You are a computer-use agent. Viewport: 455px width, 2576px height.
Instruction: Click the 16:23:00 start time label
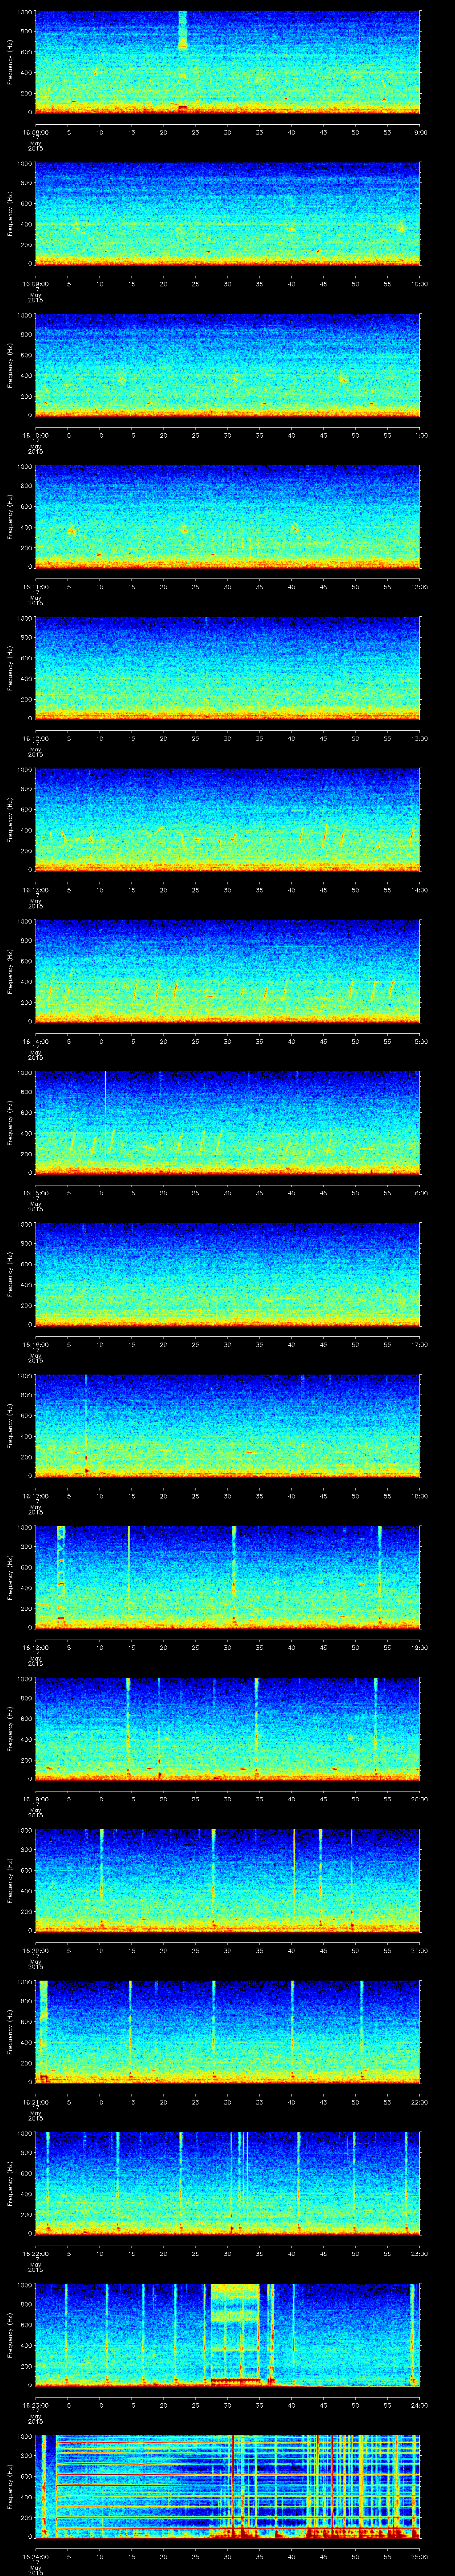point(35,2405)
